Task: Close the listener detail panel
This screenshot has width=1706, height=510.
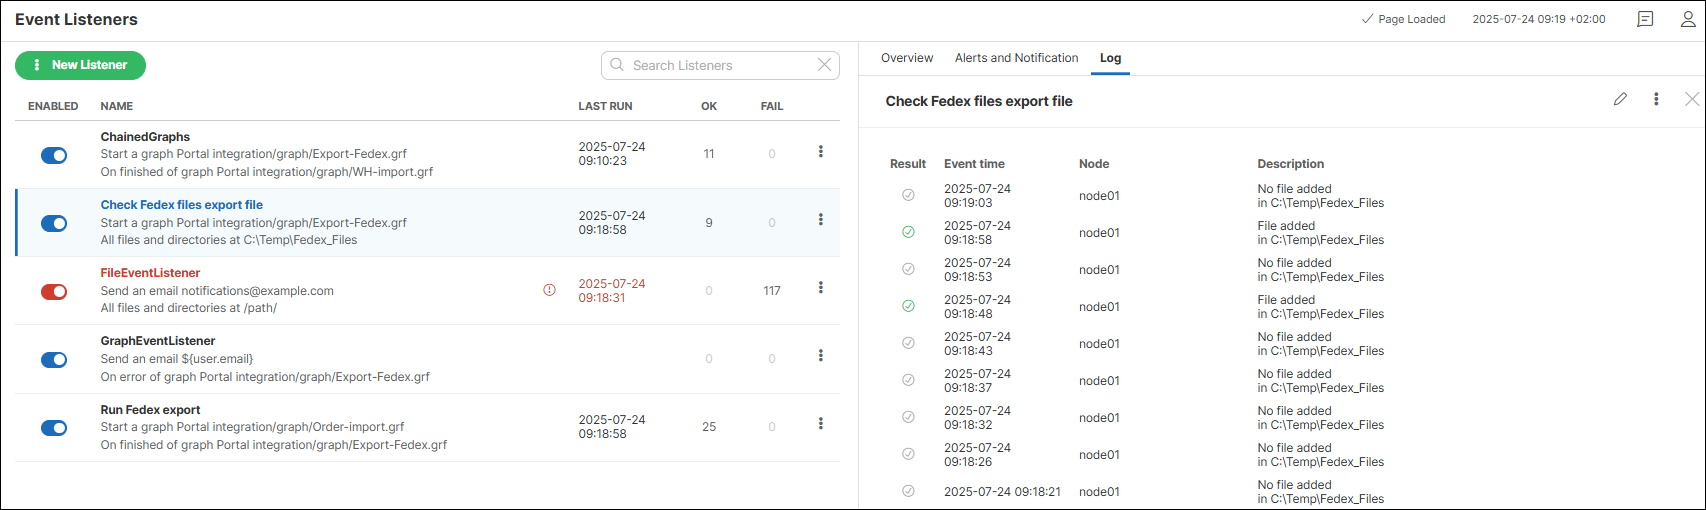Action: click(x=1691, y=99)
